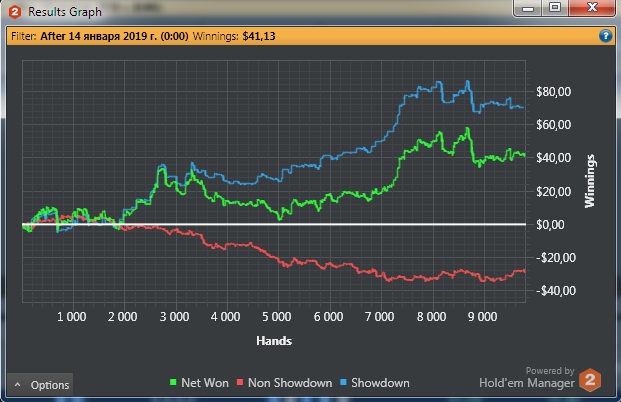Image resolution: width=621 pixels, height=402 pixels.
Task: Click the Results Graph window title
Action: 65,12
